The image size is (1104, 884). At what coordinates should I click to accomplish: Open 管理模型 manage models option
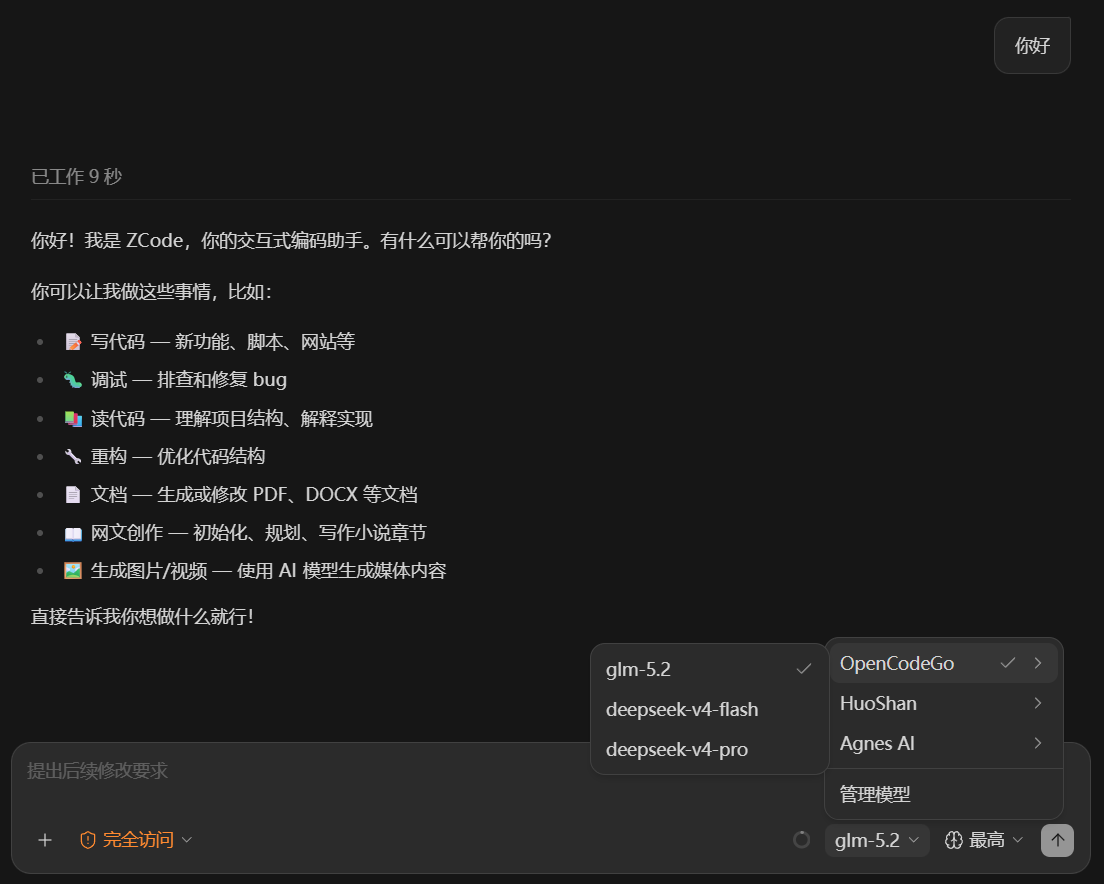point(943,795)
